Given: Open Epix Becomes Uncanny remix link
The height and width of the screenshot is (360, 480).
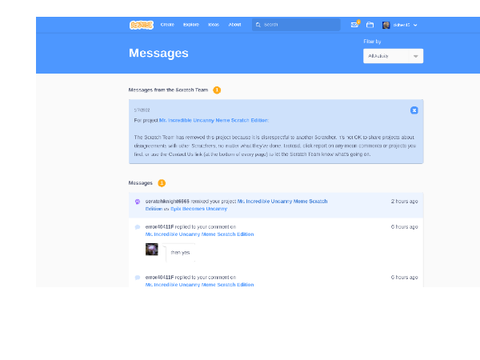Looking at the screenshot, I should (x=199, y=209).
